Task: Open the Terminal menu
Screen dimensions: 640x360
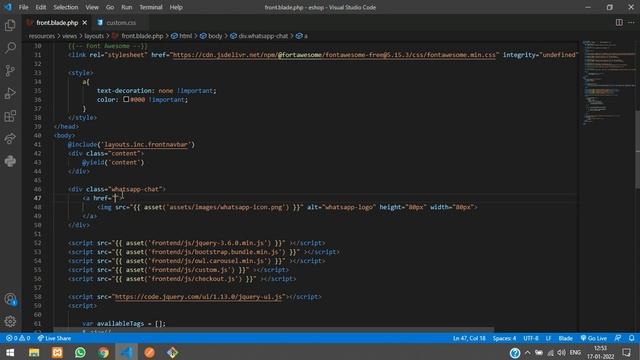Action: pos(151,7)
